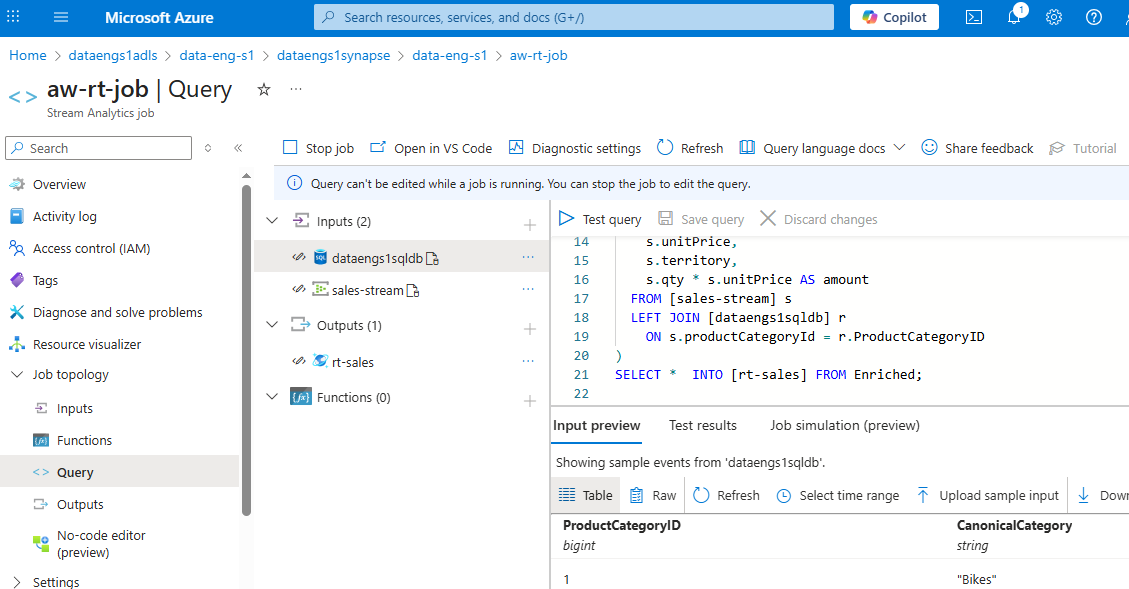The width and height of the screenshot is (1129, 589).
Task: Open Tags in the resource menu
Action: click(45, 280)
